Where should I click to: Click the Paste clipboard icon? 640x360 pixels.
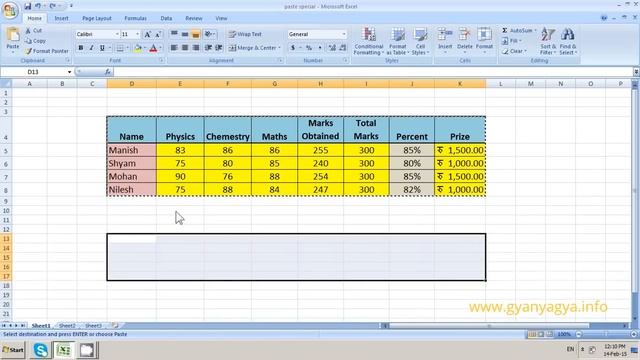pos(13,35)
